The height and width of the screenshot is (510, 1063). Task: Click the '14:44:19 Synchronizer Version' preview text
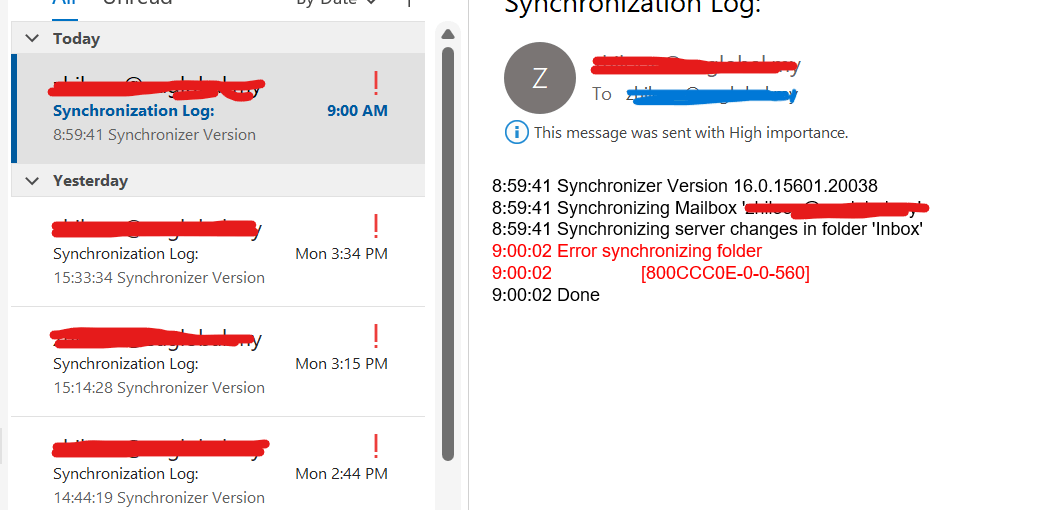[159, 498]
